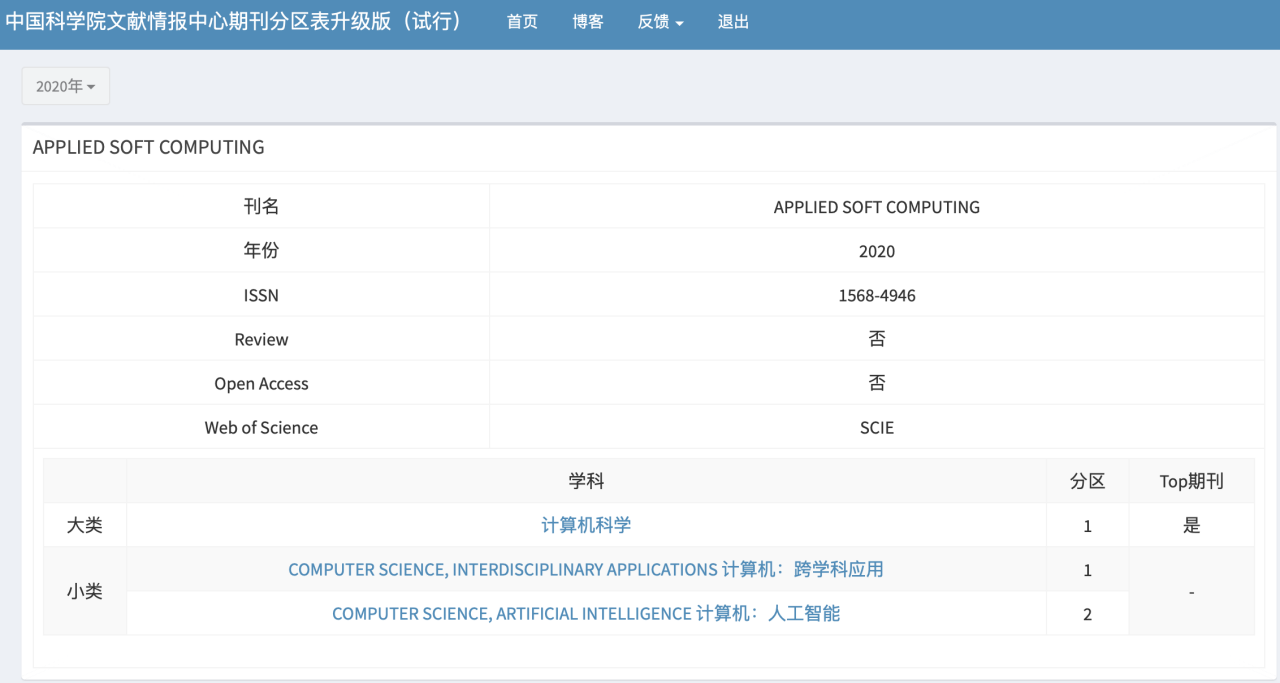The image size is (1280, 683).
Task: Click the Review row value 否
Action: [876, 338]
